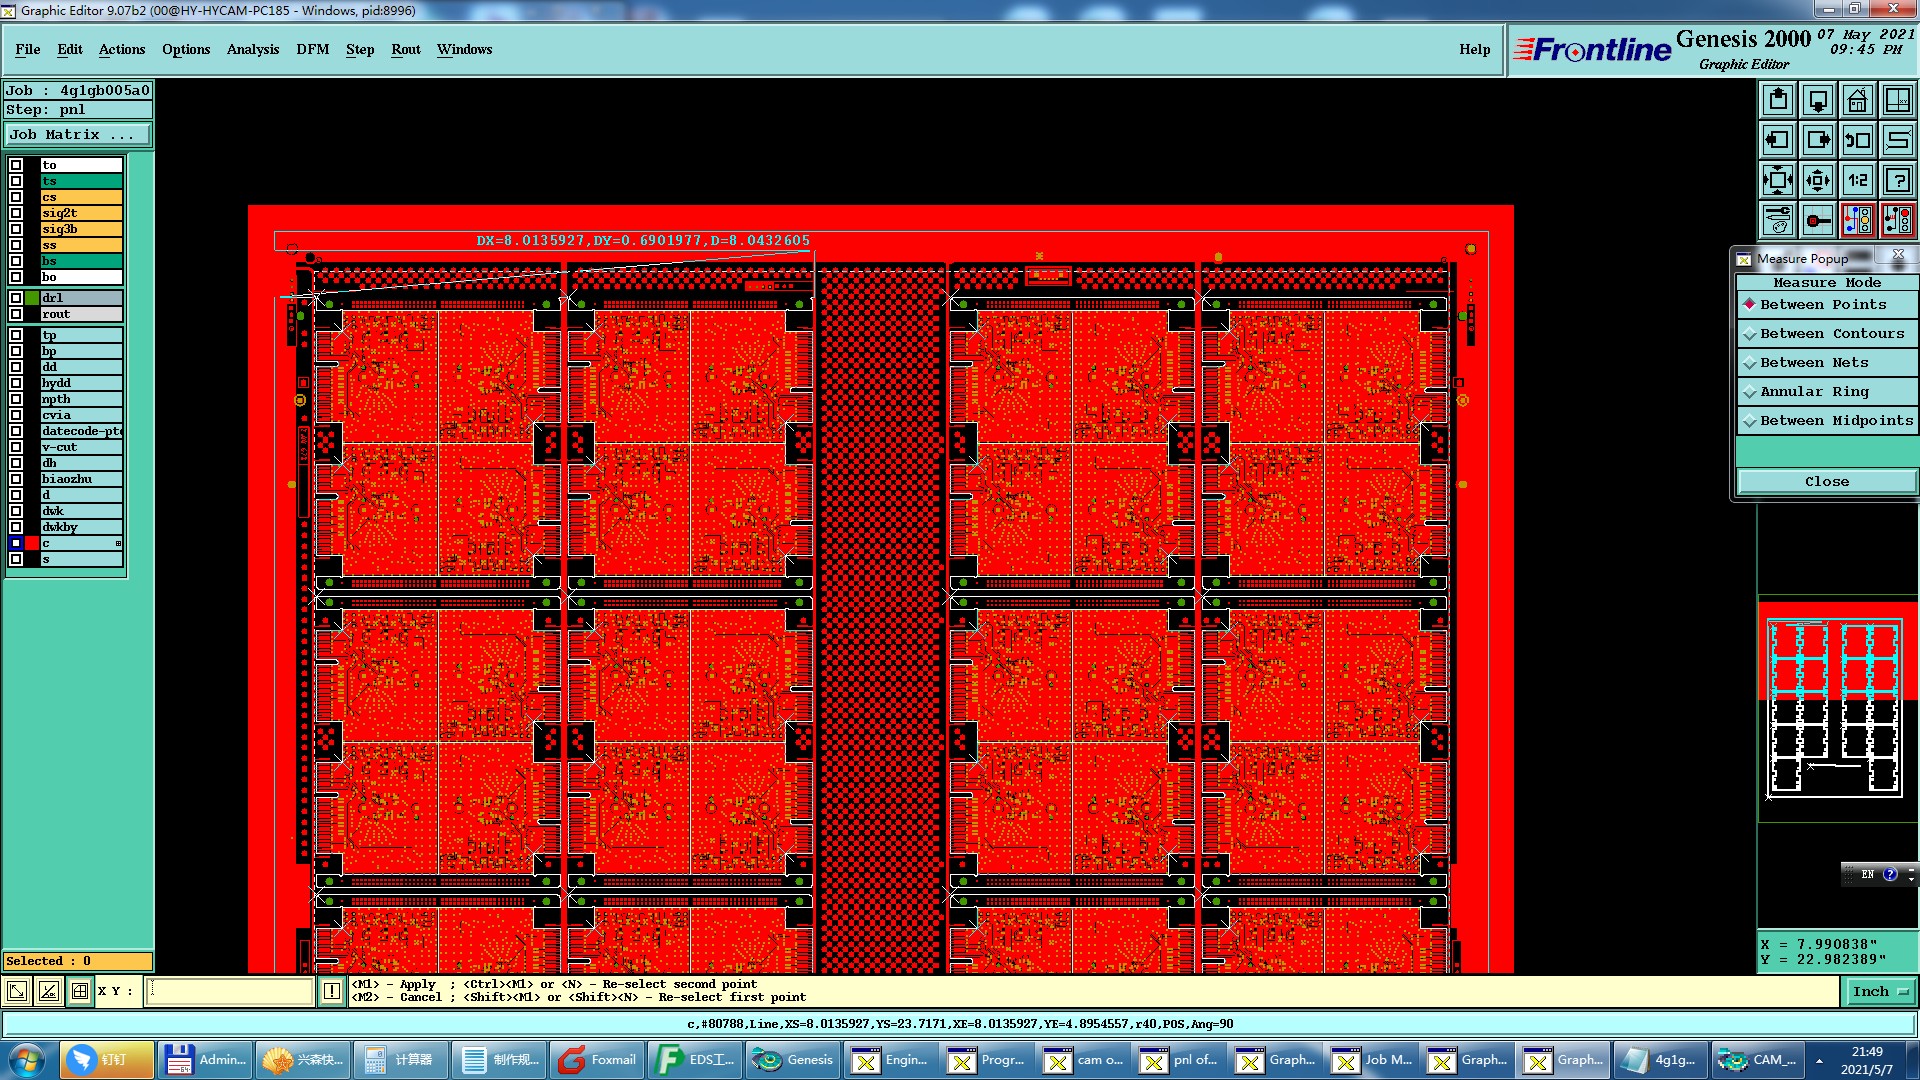
Task: Click the pan right arrow icon
Action: tap(1818, 140)
